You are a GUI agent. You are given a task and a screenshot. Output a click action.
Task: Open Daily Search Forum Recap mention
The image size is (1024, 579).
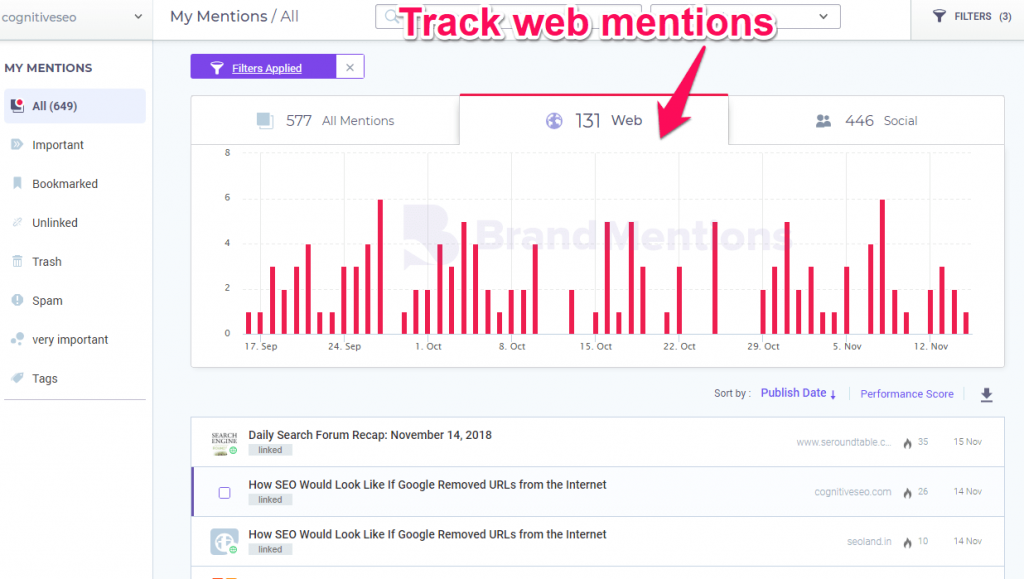[370, 435]
